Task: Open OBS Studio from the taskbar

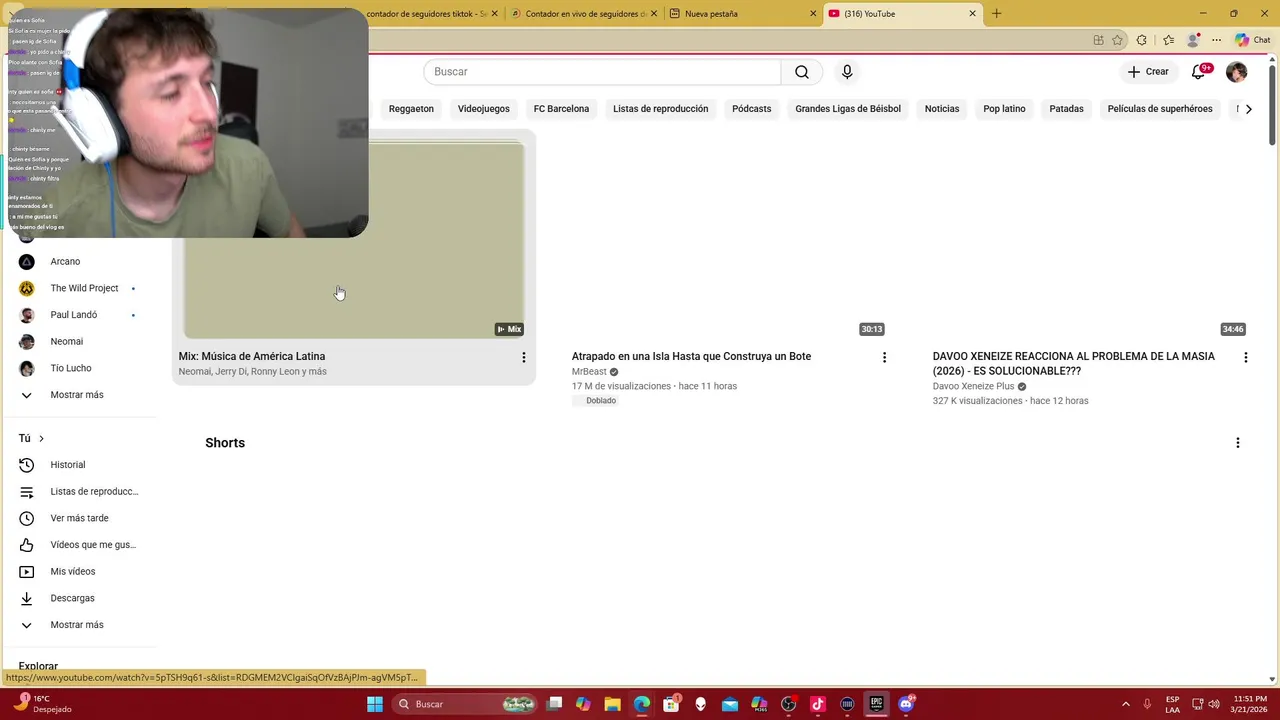Action: [788, 704]
